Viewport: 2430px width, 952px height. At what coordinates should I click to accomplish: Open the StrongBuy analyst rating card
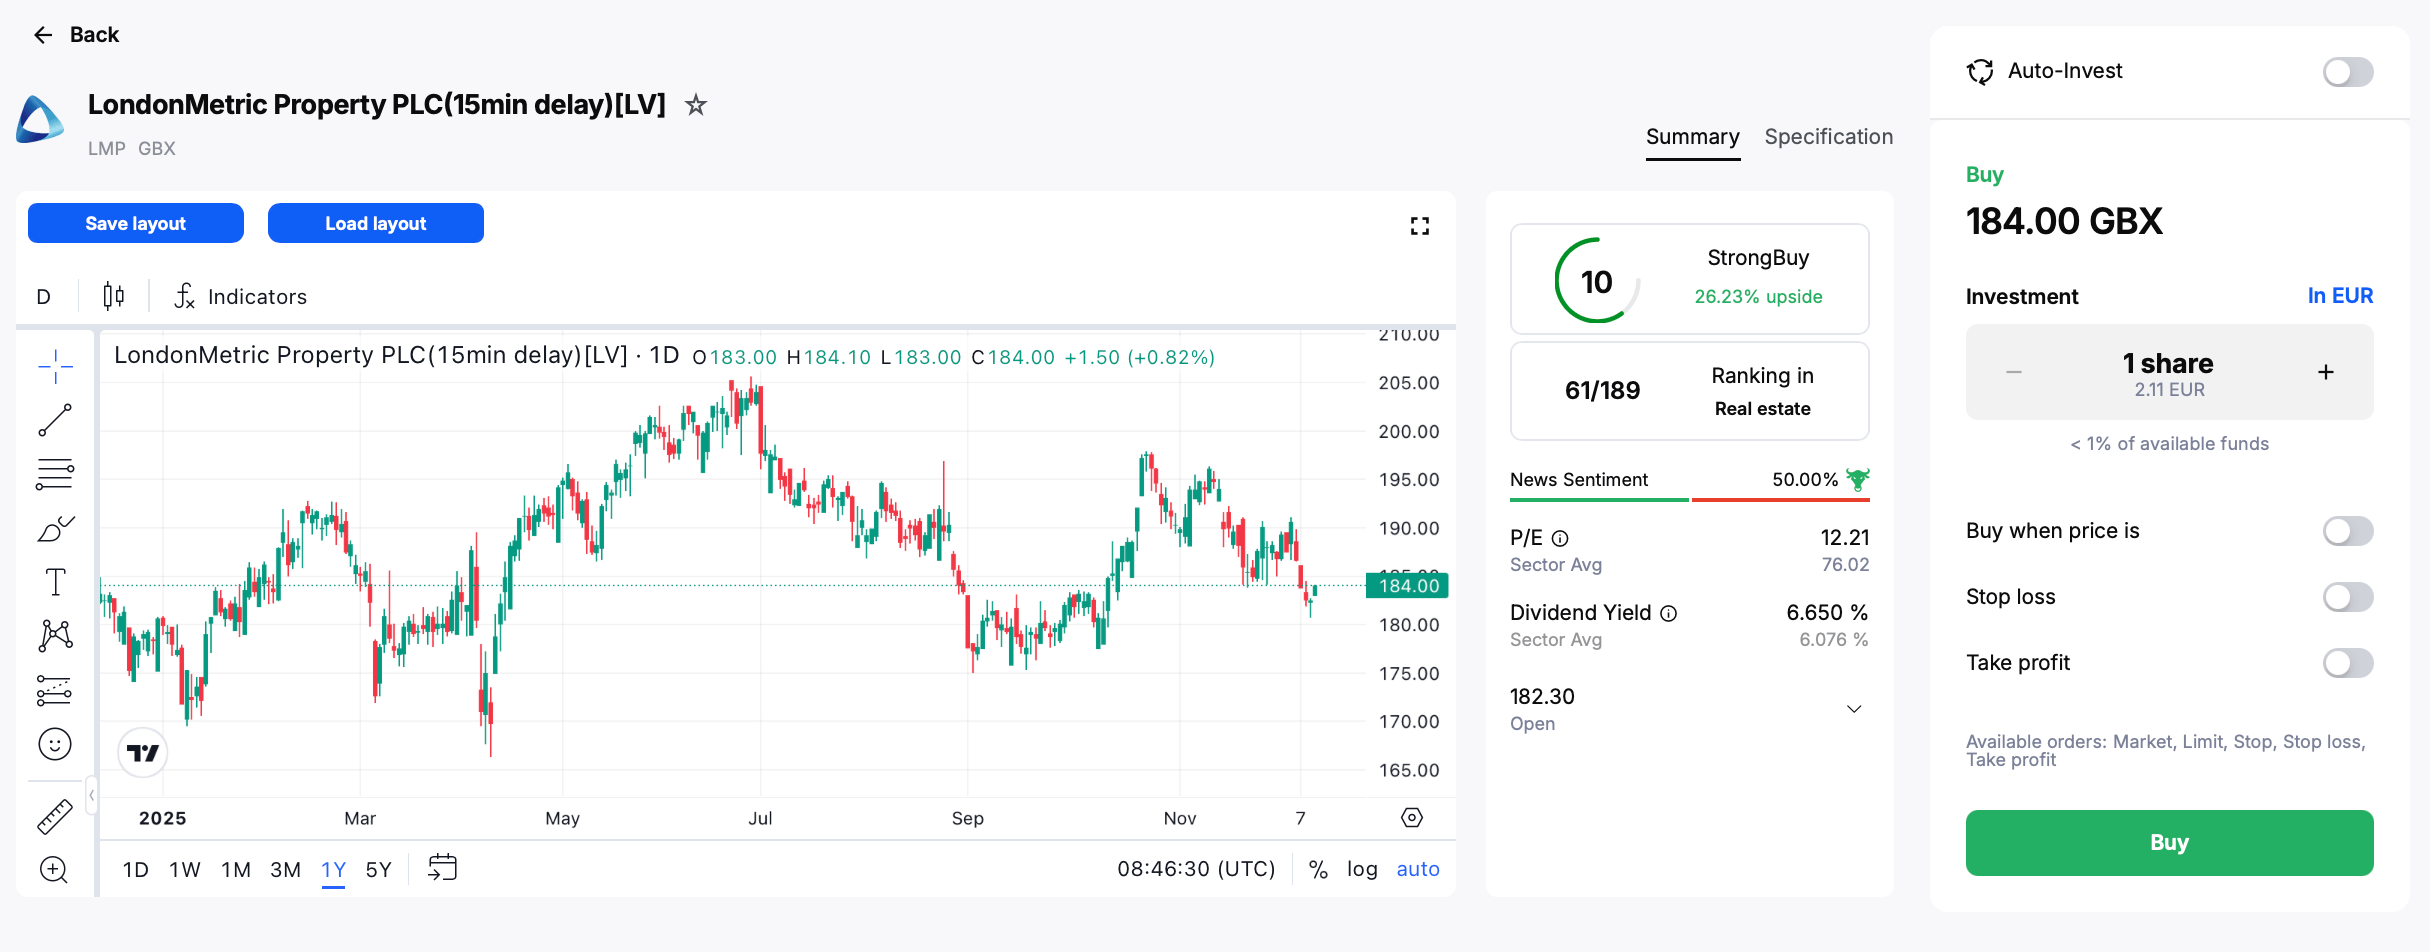pyautogui.click(x=1690, y=279)
